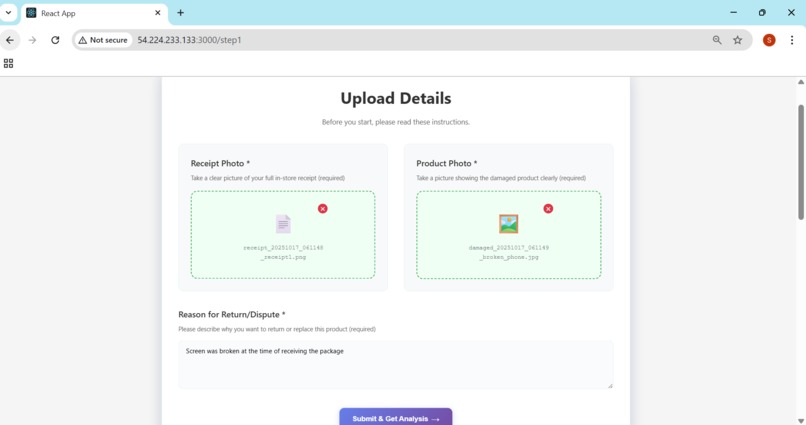Click the product photo upload drop zone

pyautogui.click(x=508, y=235)
